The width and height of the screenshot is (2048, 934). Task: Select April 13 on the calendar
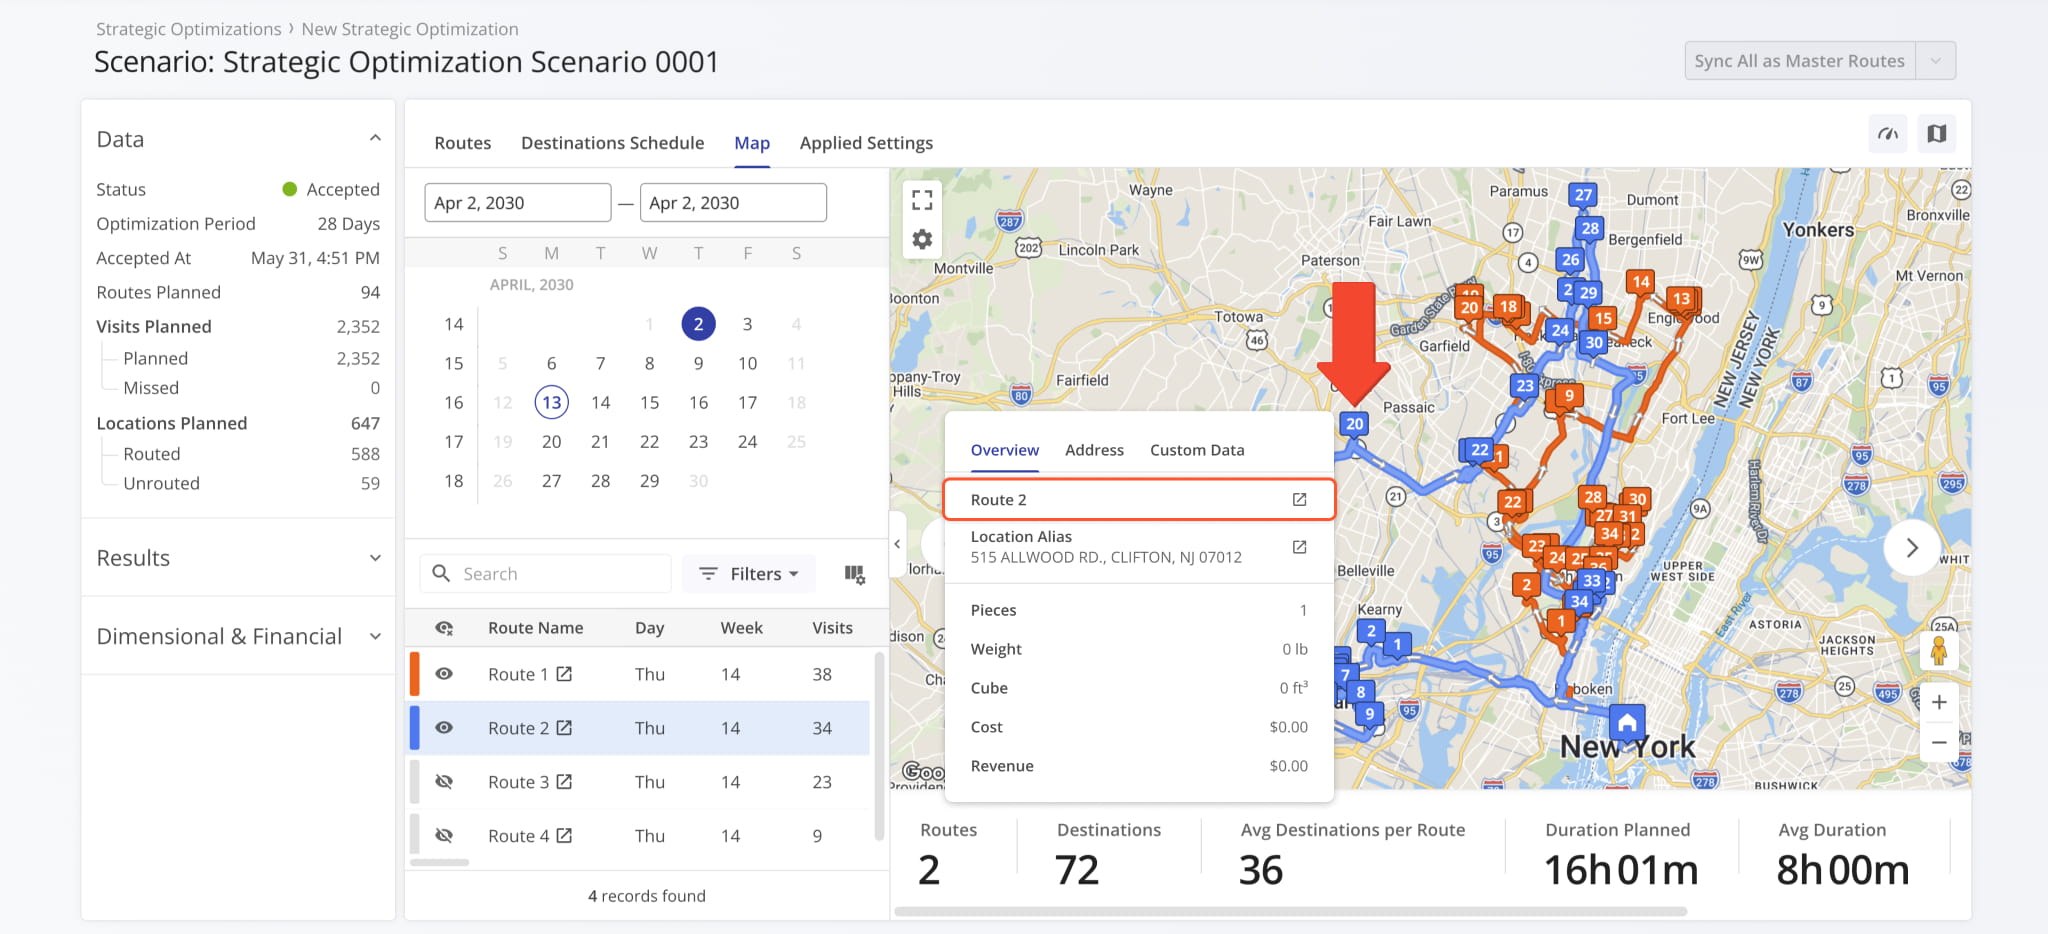[x=551, y=402]
